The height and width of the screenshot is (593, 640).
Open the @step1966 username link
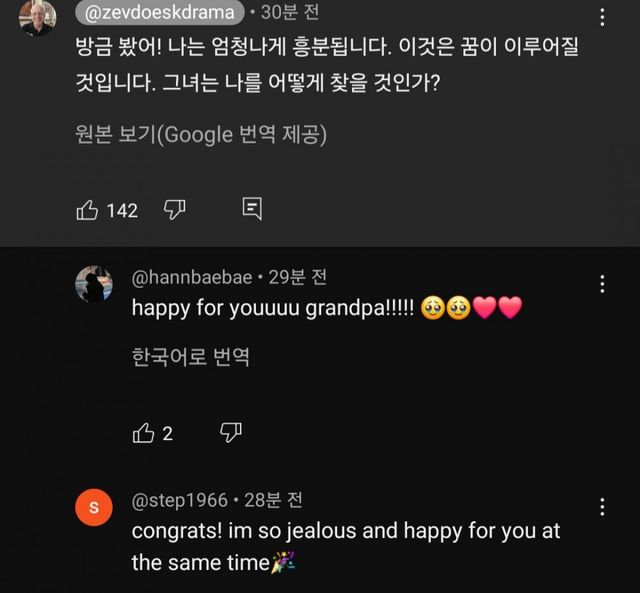pyautogui.click(x=180, y=500)
